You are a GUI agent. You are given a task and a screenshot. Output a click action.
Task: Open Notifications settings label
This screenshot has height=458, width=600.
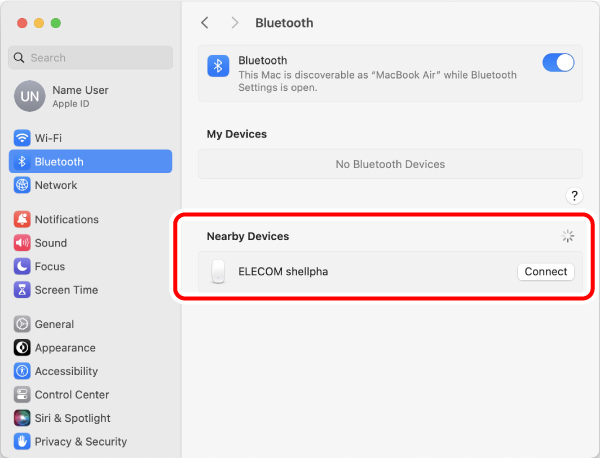(x=67, y=219)
